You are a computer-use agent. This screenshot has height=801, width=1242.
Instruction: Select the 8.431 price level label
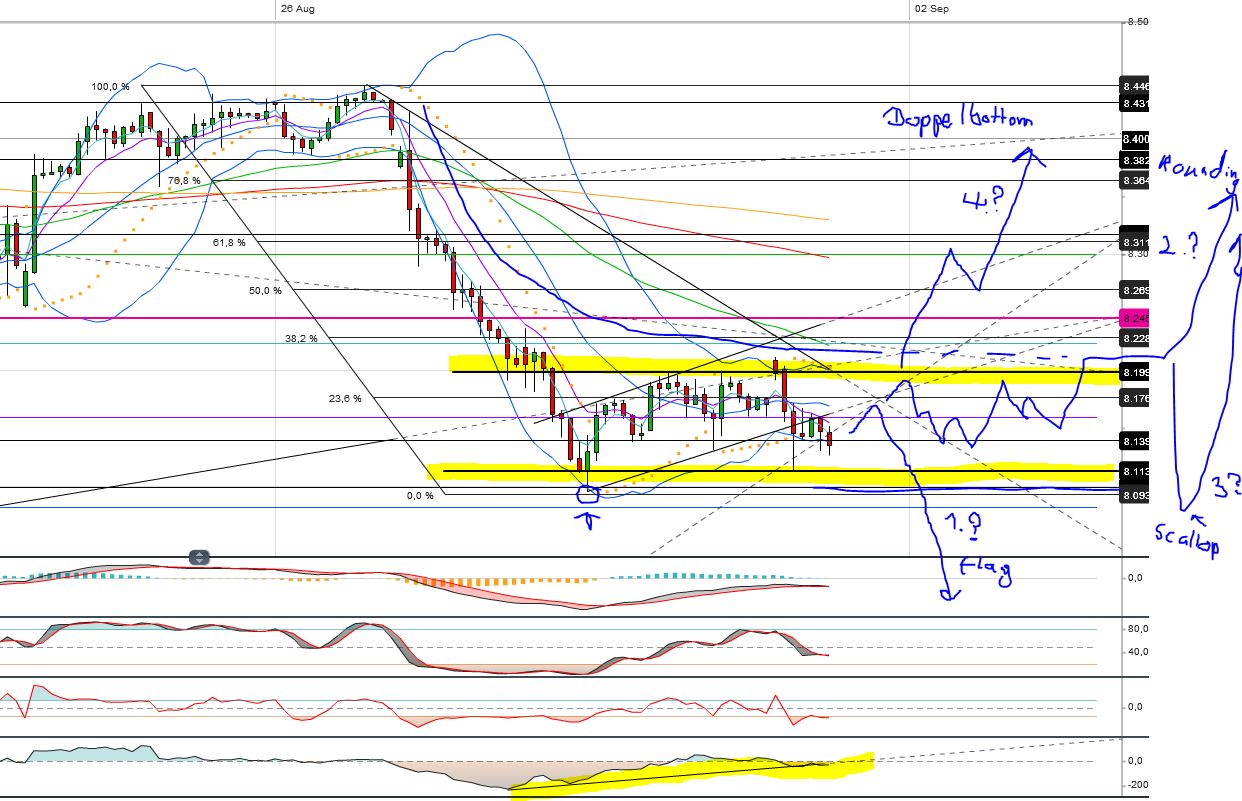pos(1134,103)
